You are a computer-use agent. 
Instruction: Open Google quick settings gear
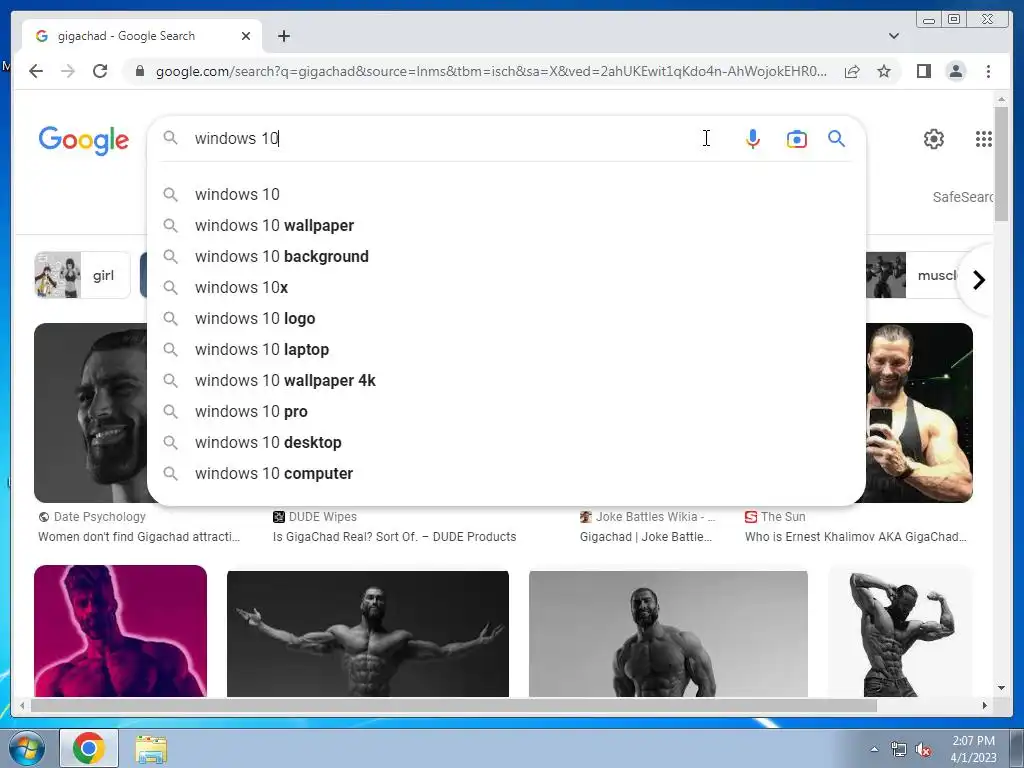[933, 138]
